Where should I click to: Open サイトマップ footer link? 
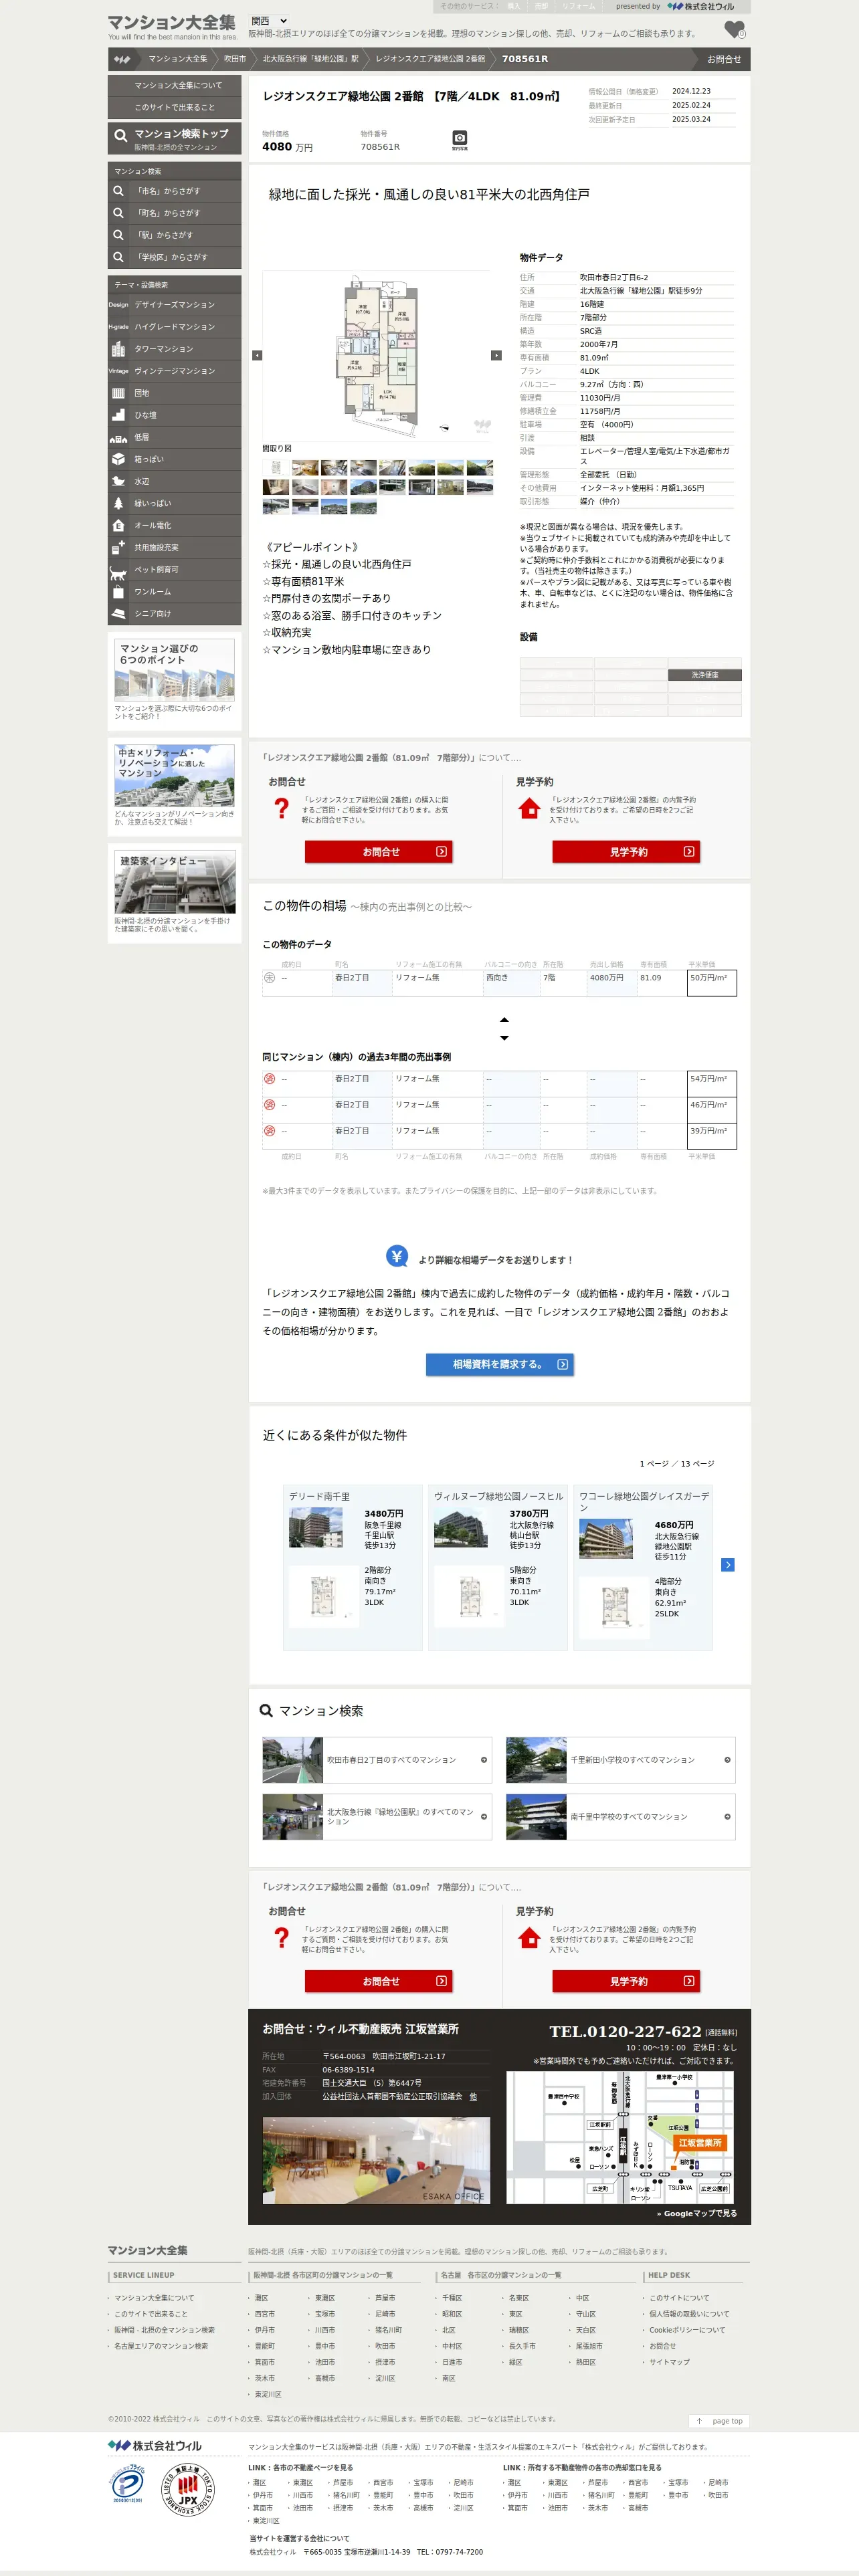point(669,2362)
